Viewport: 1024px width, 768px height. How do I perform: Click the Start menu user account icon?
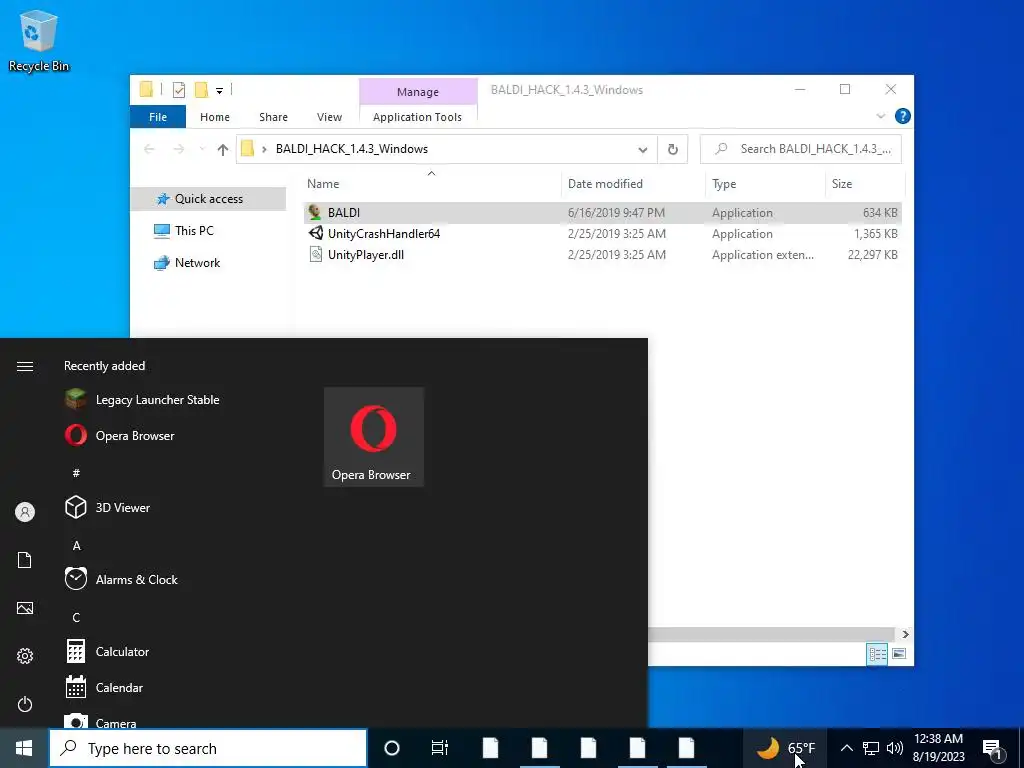25,512
